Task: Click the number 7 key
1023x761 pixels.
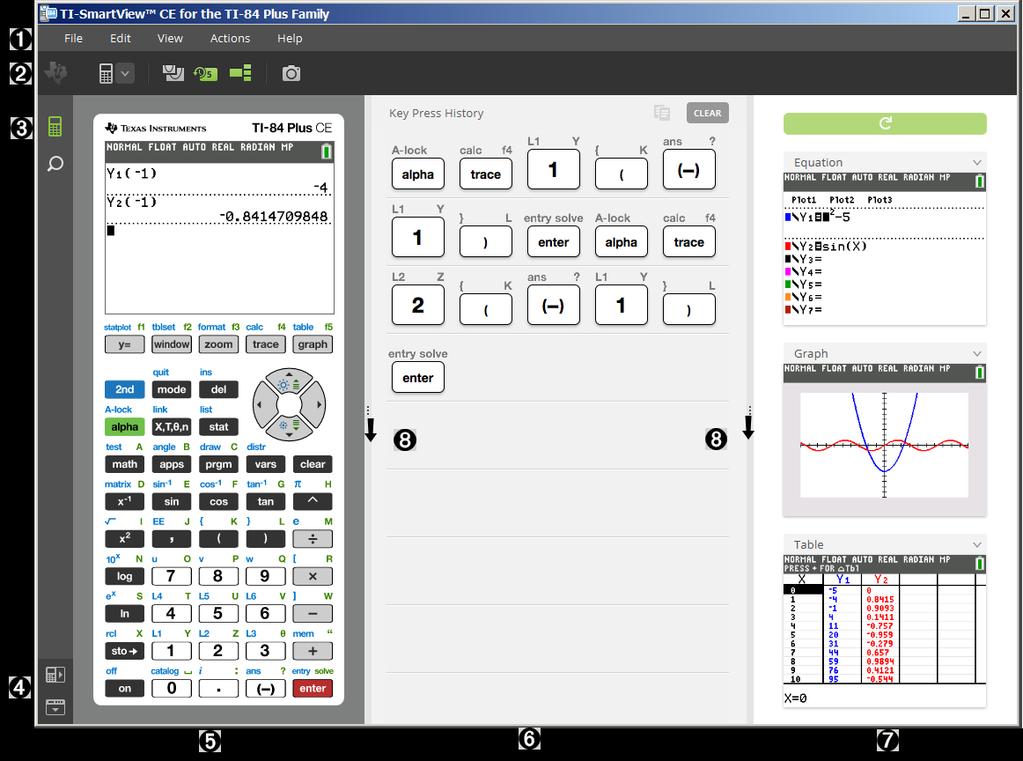Action: pos(172,576)
